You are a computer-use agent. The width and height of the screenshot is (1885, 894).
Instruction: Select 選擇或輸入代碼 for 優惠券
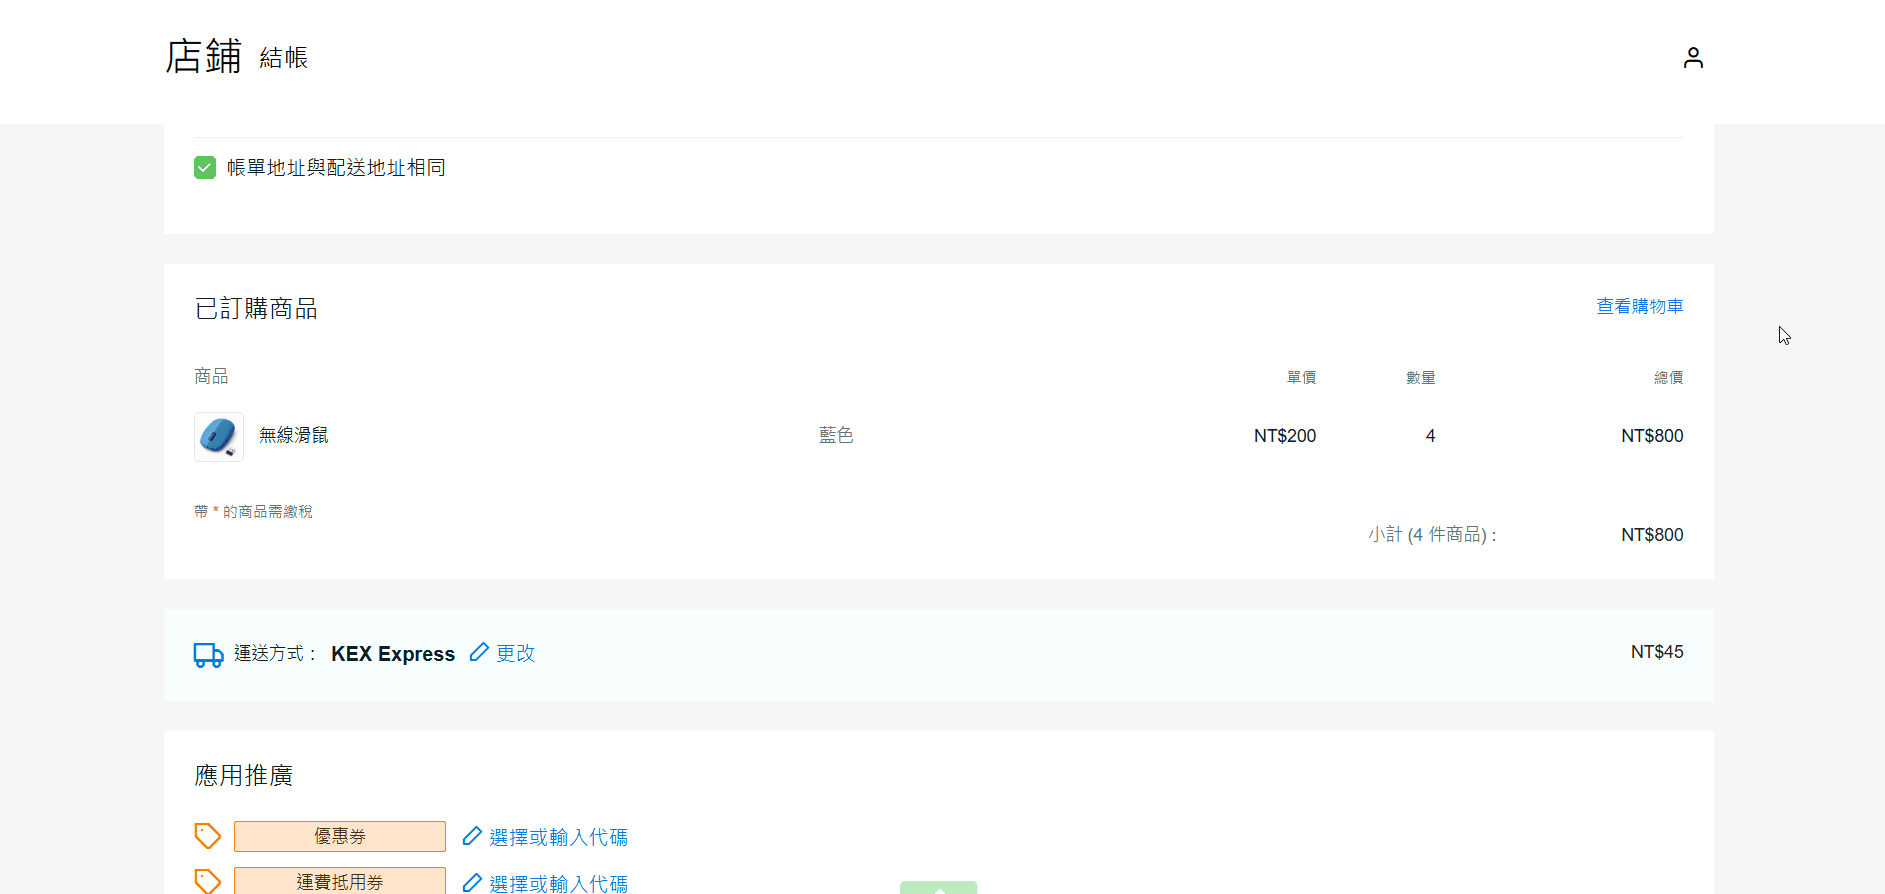coord(558,837)
